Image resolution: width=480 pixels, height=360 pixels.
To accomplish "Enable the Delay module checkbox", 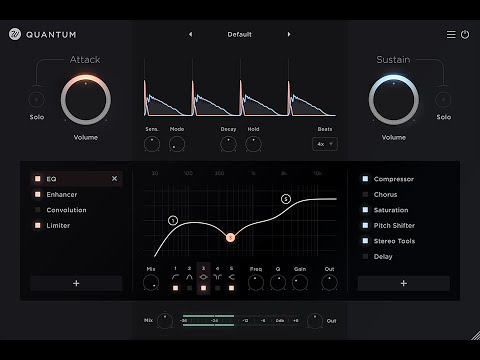I will (x=365, y=256).
